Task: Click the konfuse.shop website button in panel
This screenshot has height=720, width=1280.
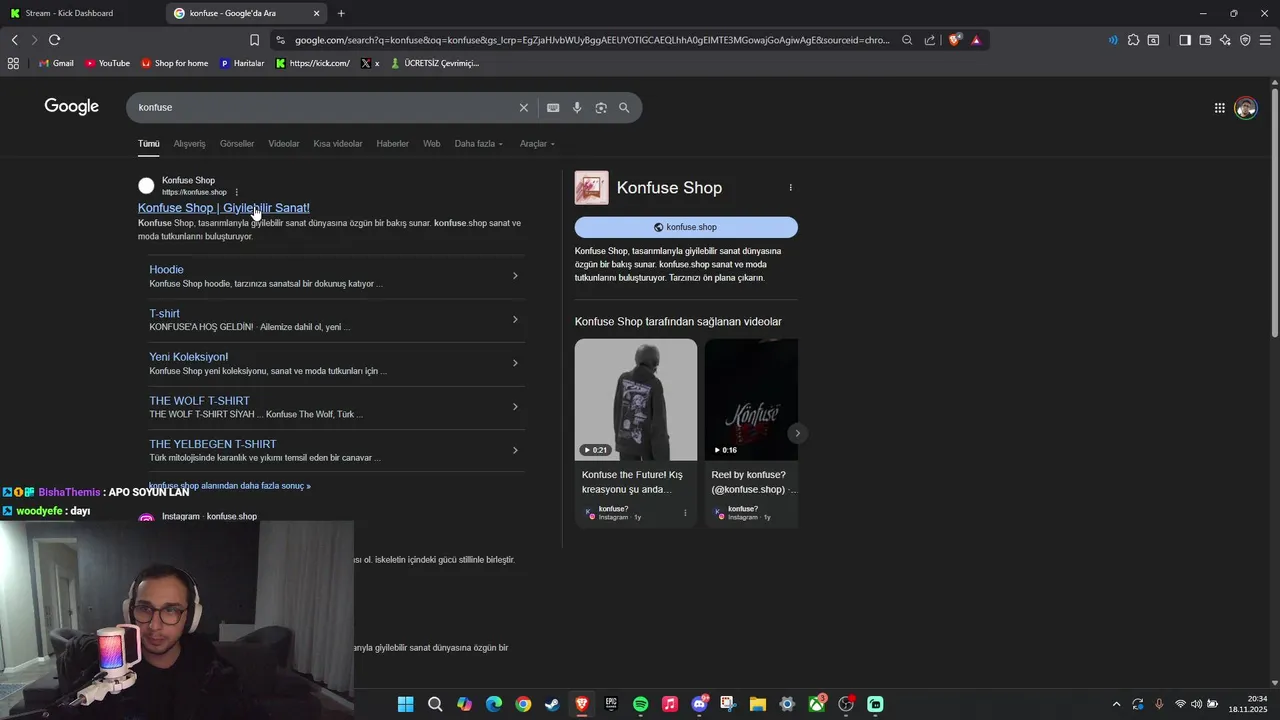Action: point(686,227)
